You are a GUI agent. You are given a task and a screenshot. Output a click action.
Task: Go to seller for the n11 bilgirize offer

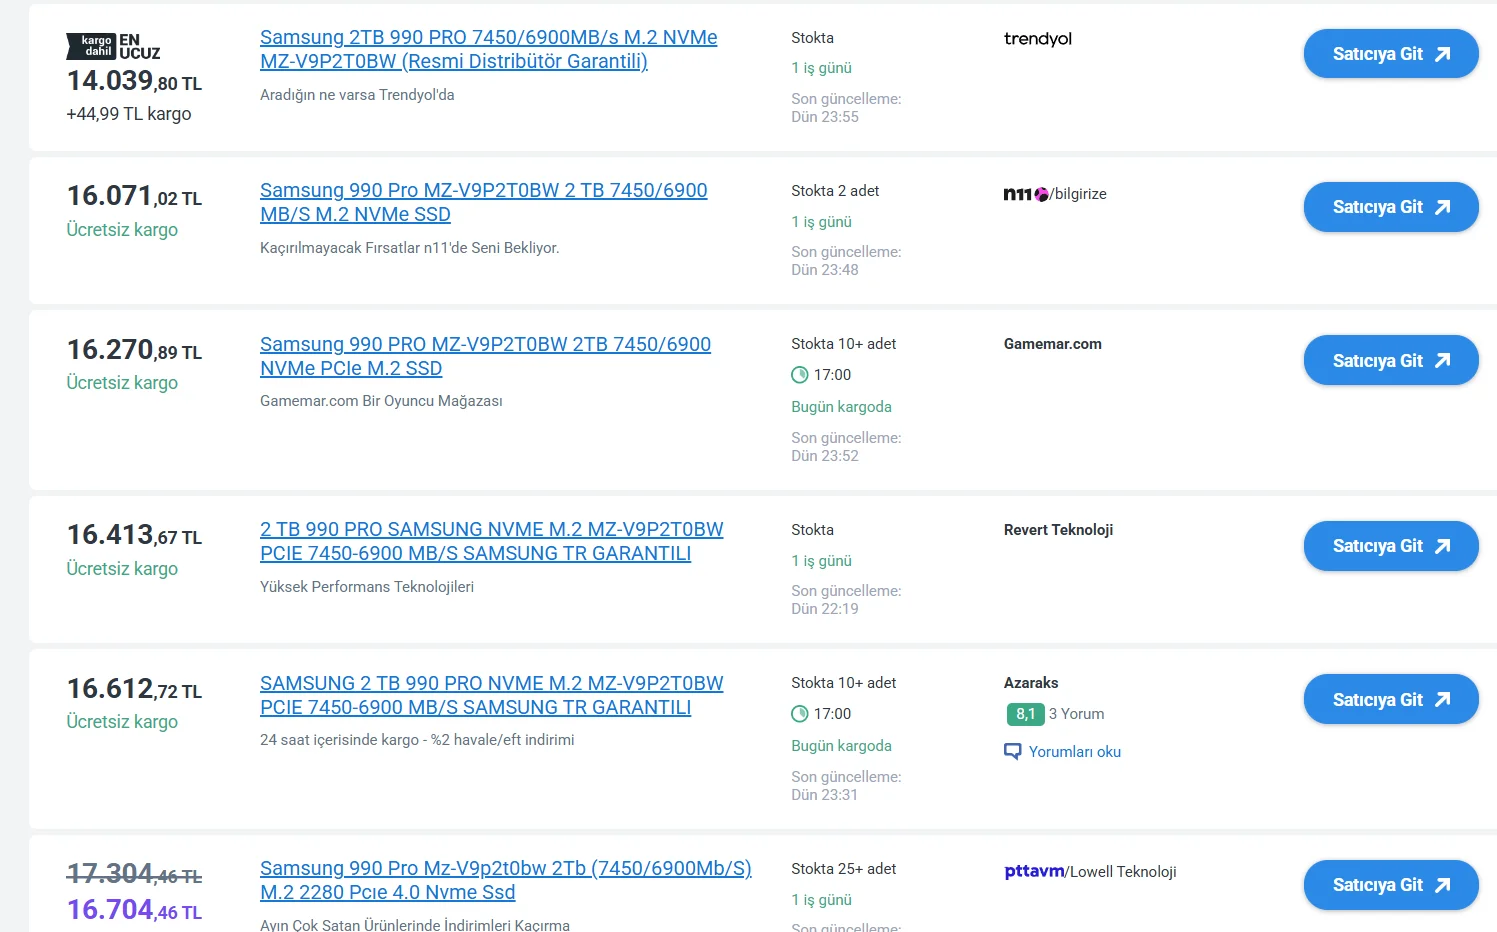(x=1391, y=207)
